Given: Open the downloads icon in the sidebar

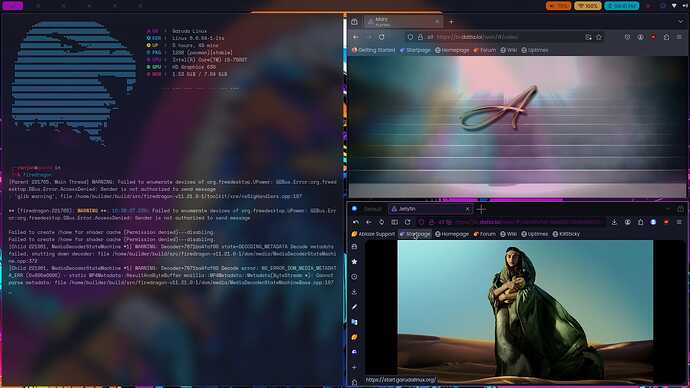Looking at the screenshot, I should coord(354,292).
